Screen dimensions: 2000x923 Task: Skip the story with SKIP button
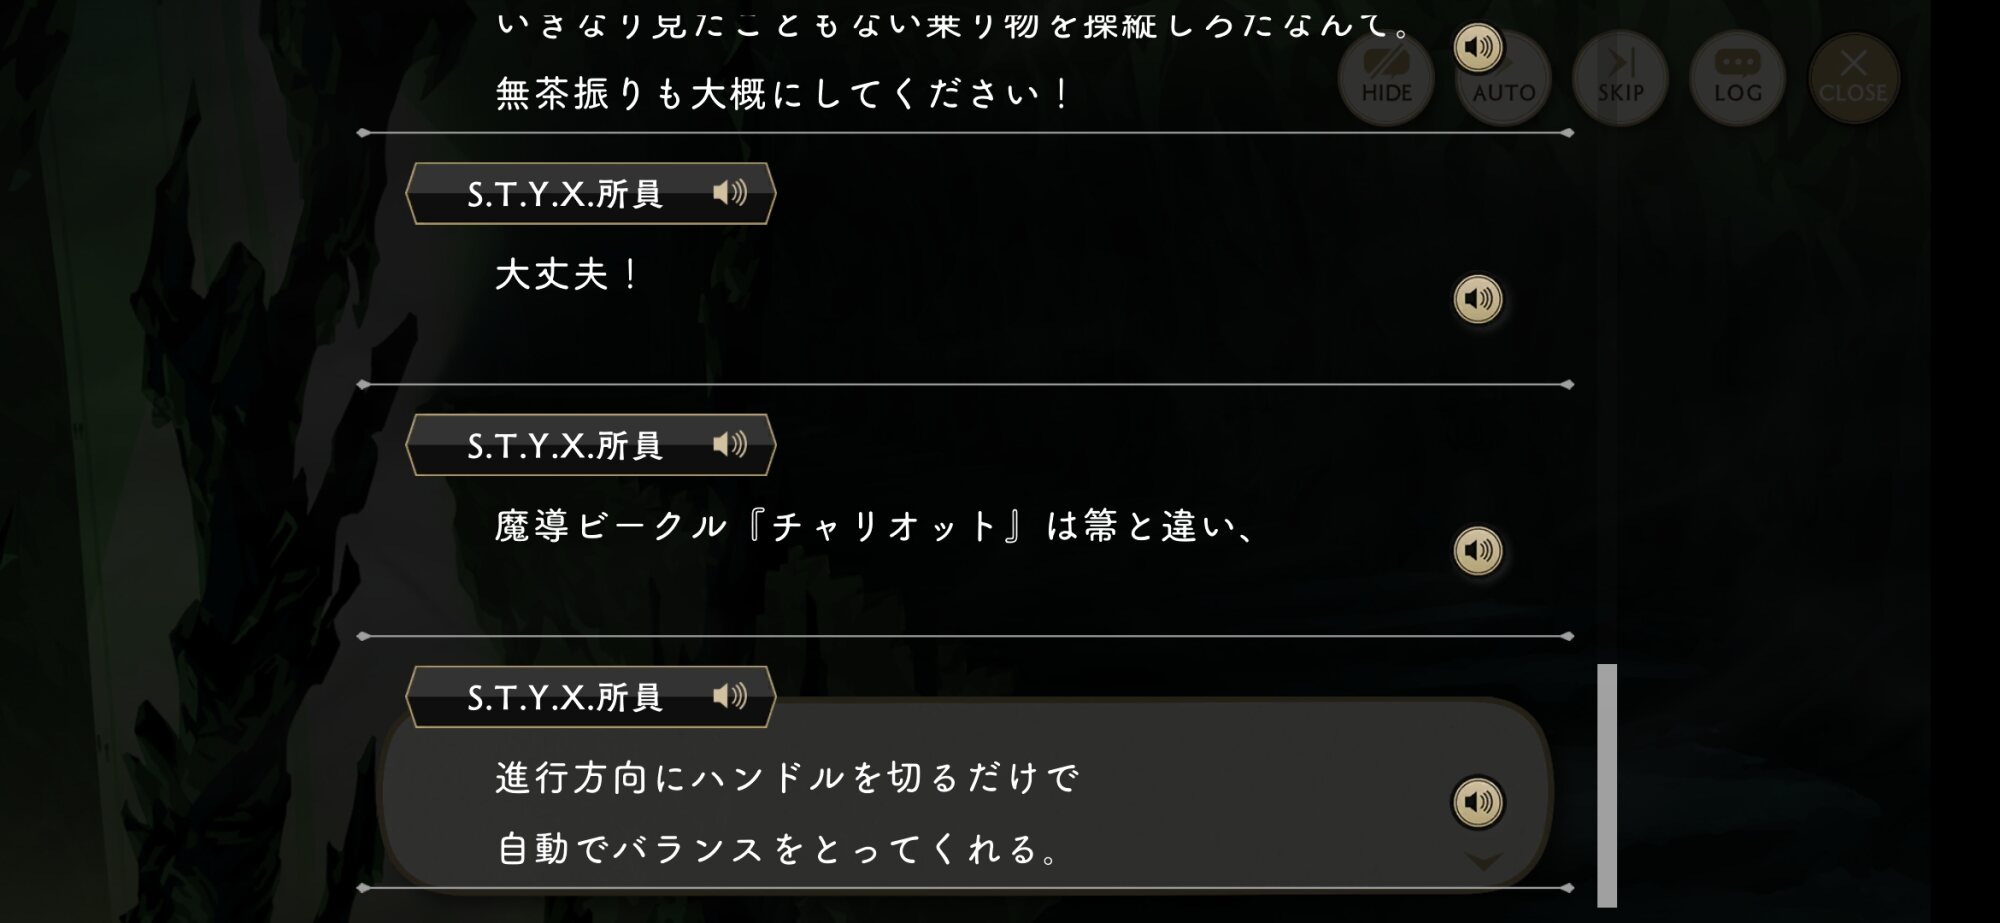[x=1620, y=78]
